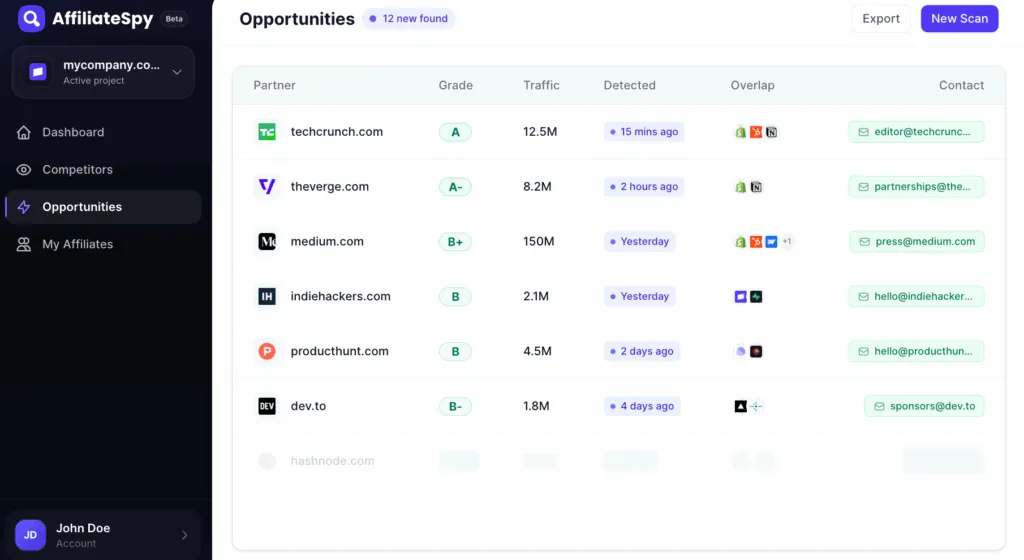Click the Competitors eye icon
The height and width of the screenshot is (560, 1024).
(24, 169)
